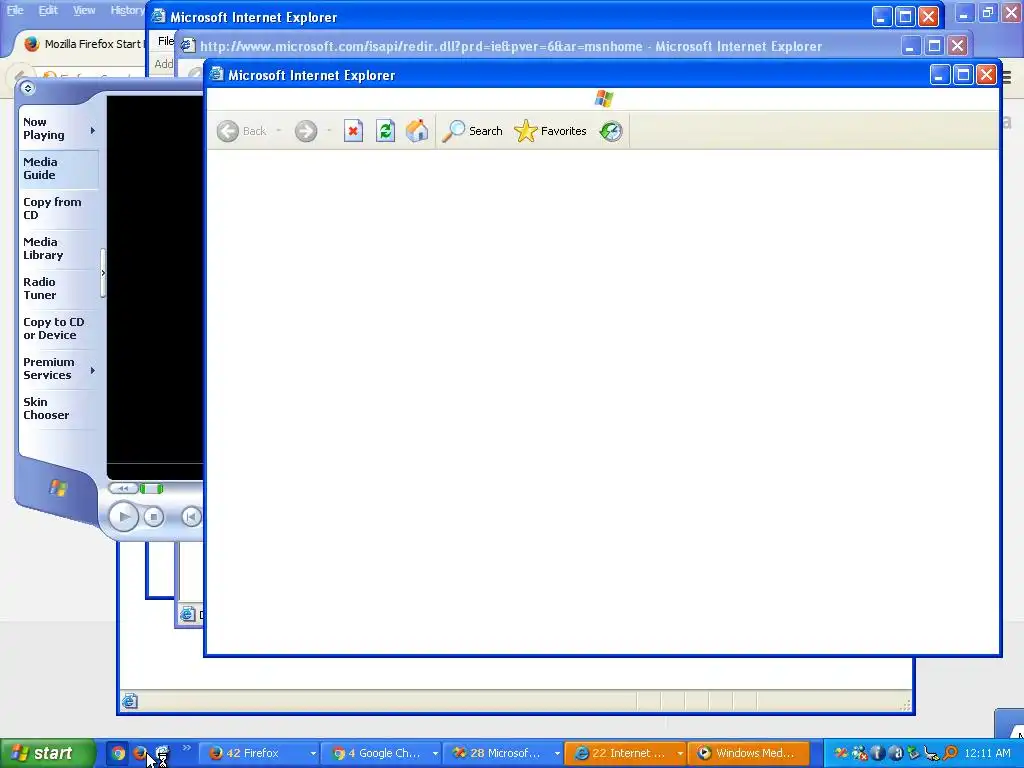Click the Windows flag logo throbber
Viewport: 1024px width, 768px height.
(604, 99)
